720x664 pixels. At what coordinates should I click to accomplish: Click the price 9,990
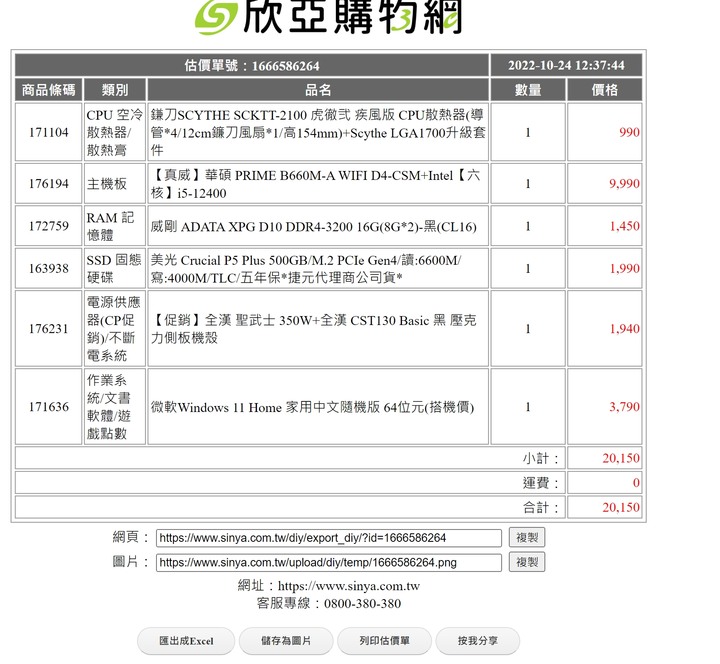pyautogui.click(x=624, y=184)
